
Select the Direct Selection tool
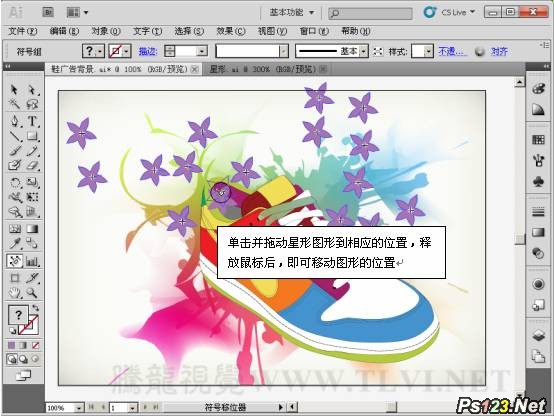pos(32,89)
